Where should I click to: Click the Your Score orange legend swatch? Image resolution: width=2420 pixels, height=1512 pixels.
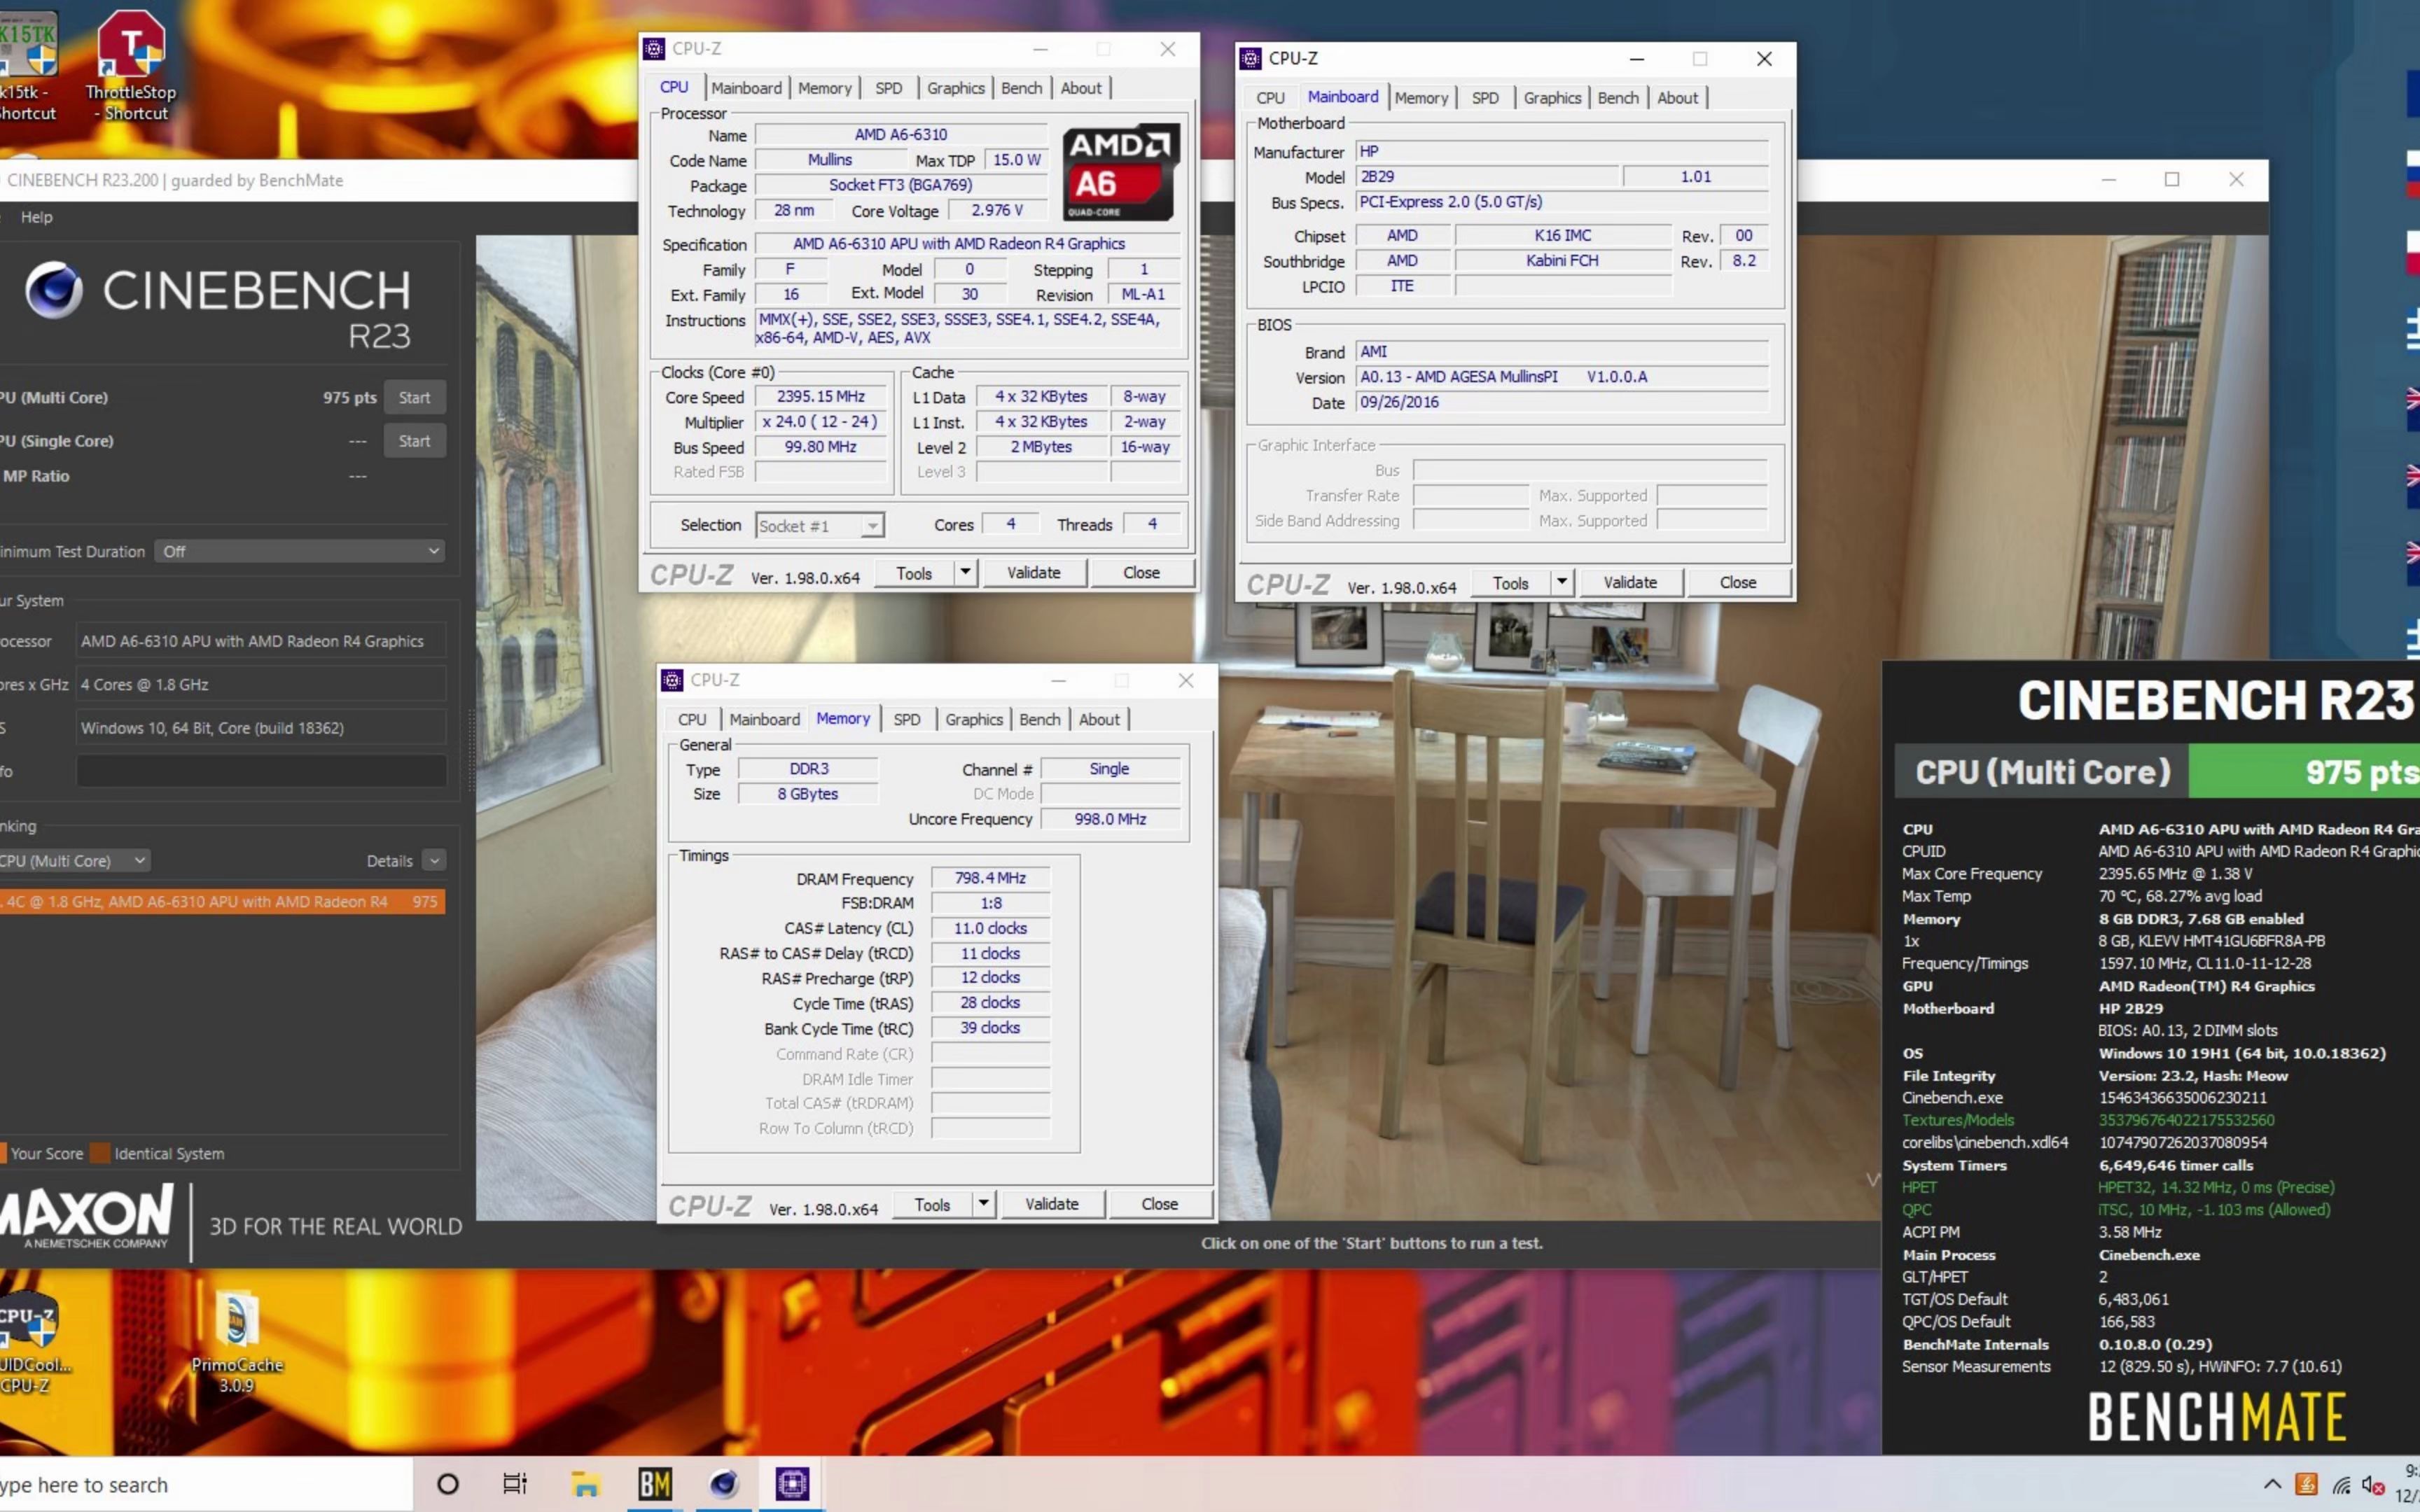click(x=4, y=1153)
